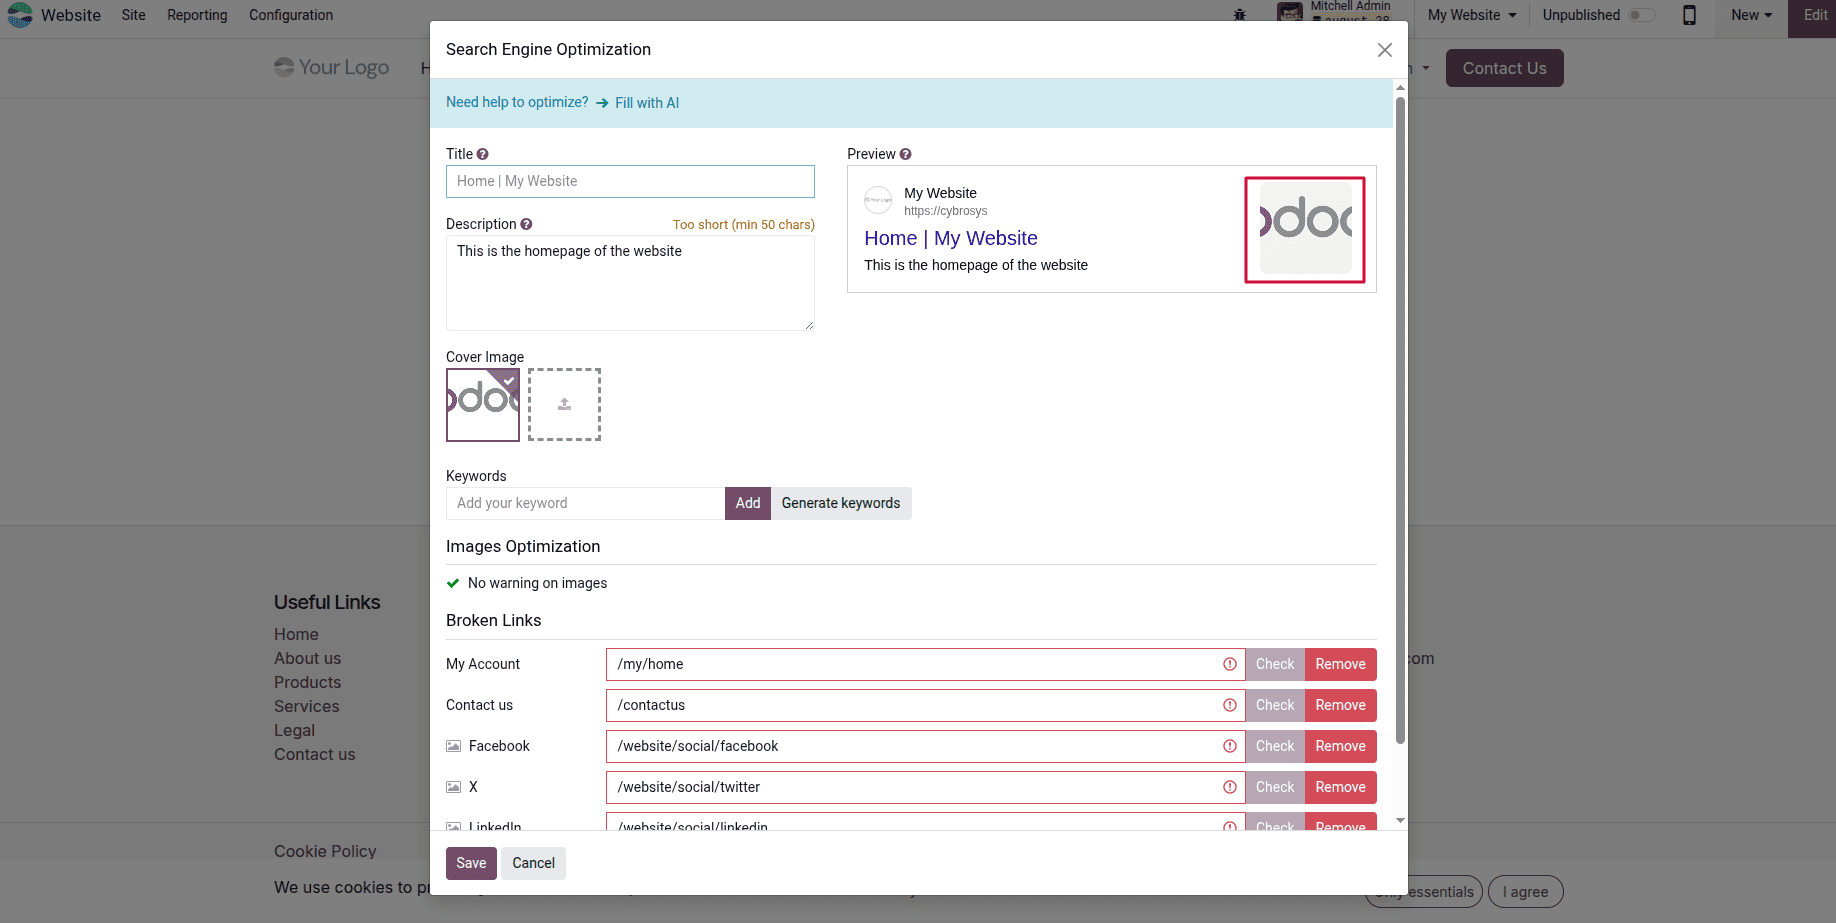Image resolution: width=1836 pixels, height=923 pixels.
Task: Click Remove for X link
Action: (1341, 787)
